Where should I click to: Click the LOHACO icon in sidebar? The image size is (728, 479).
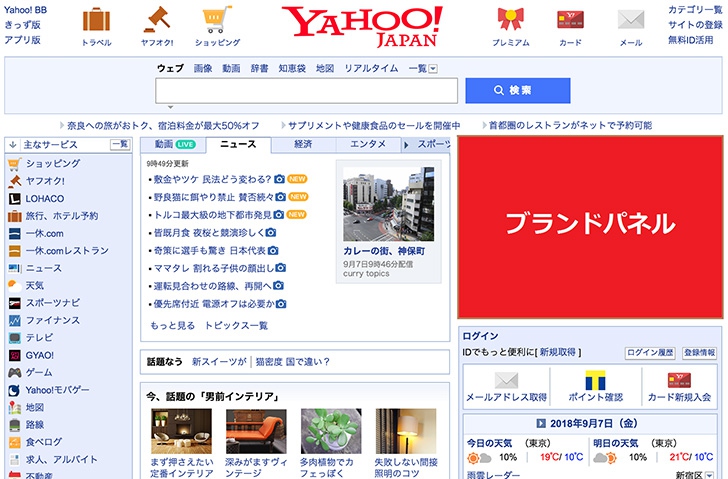point(14,199)
